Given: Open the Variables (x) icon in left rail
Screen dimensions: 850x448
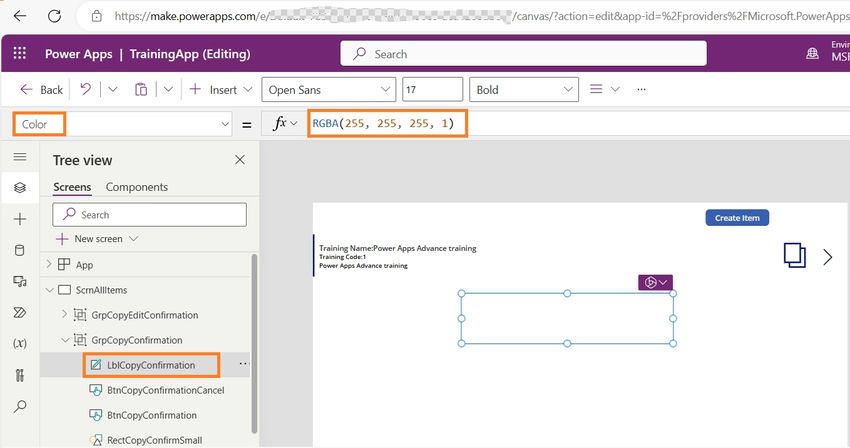Looking at the screenshot, I should pos(20,343).
